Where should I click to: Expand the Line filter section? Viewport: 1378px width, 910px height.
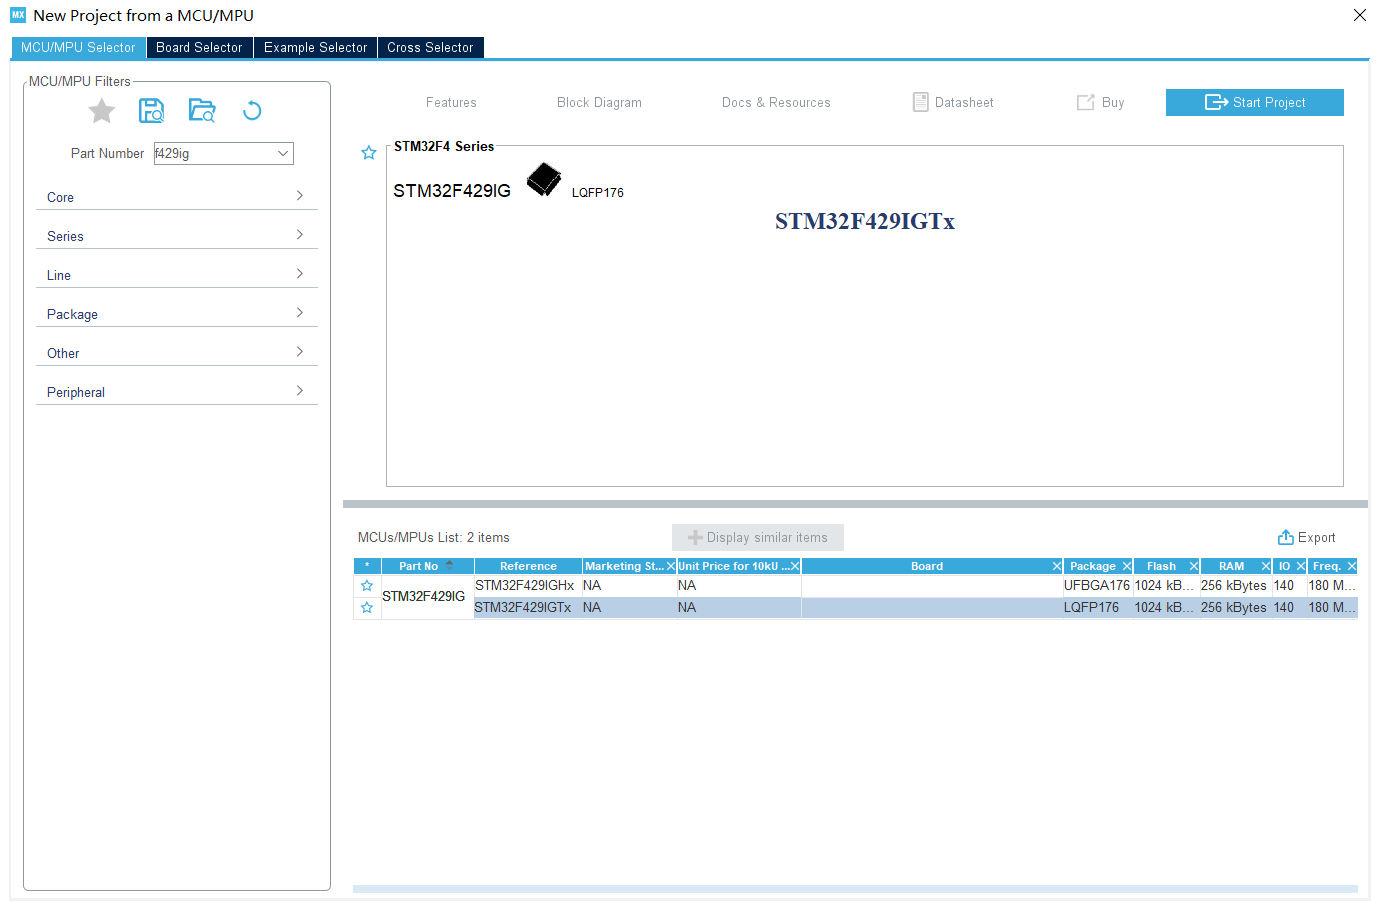(176, 275)
